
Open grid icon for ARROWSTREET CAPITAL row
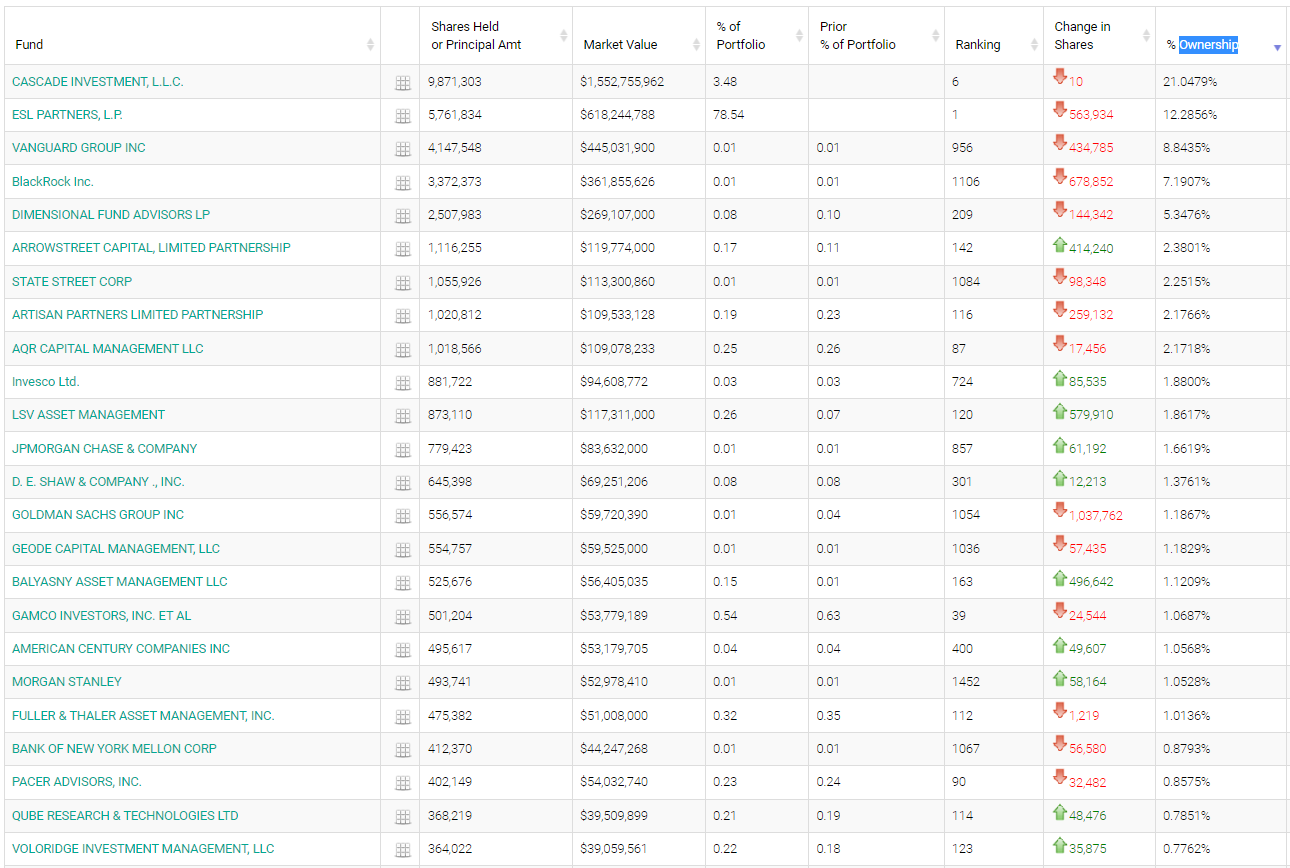pos(403,249)
